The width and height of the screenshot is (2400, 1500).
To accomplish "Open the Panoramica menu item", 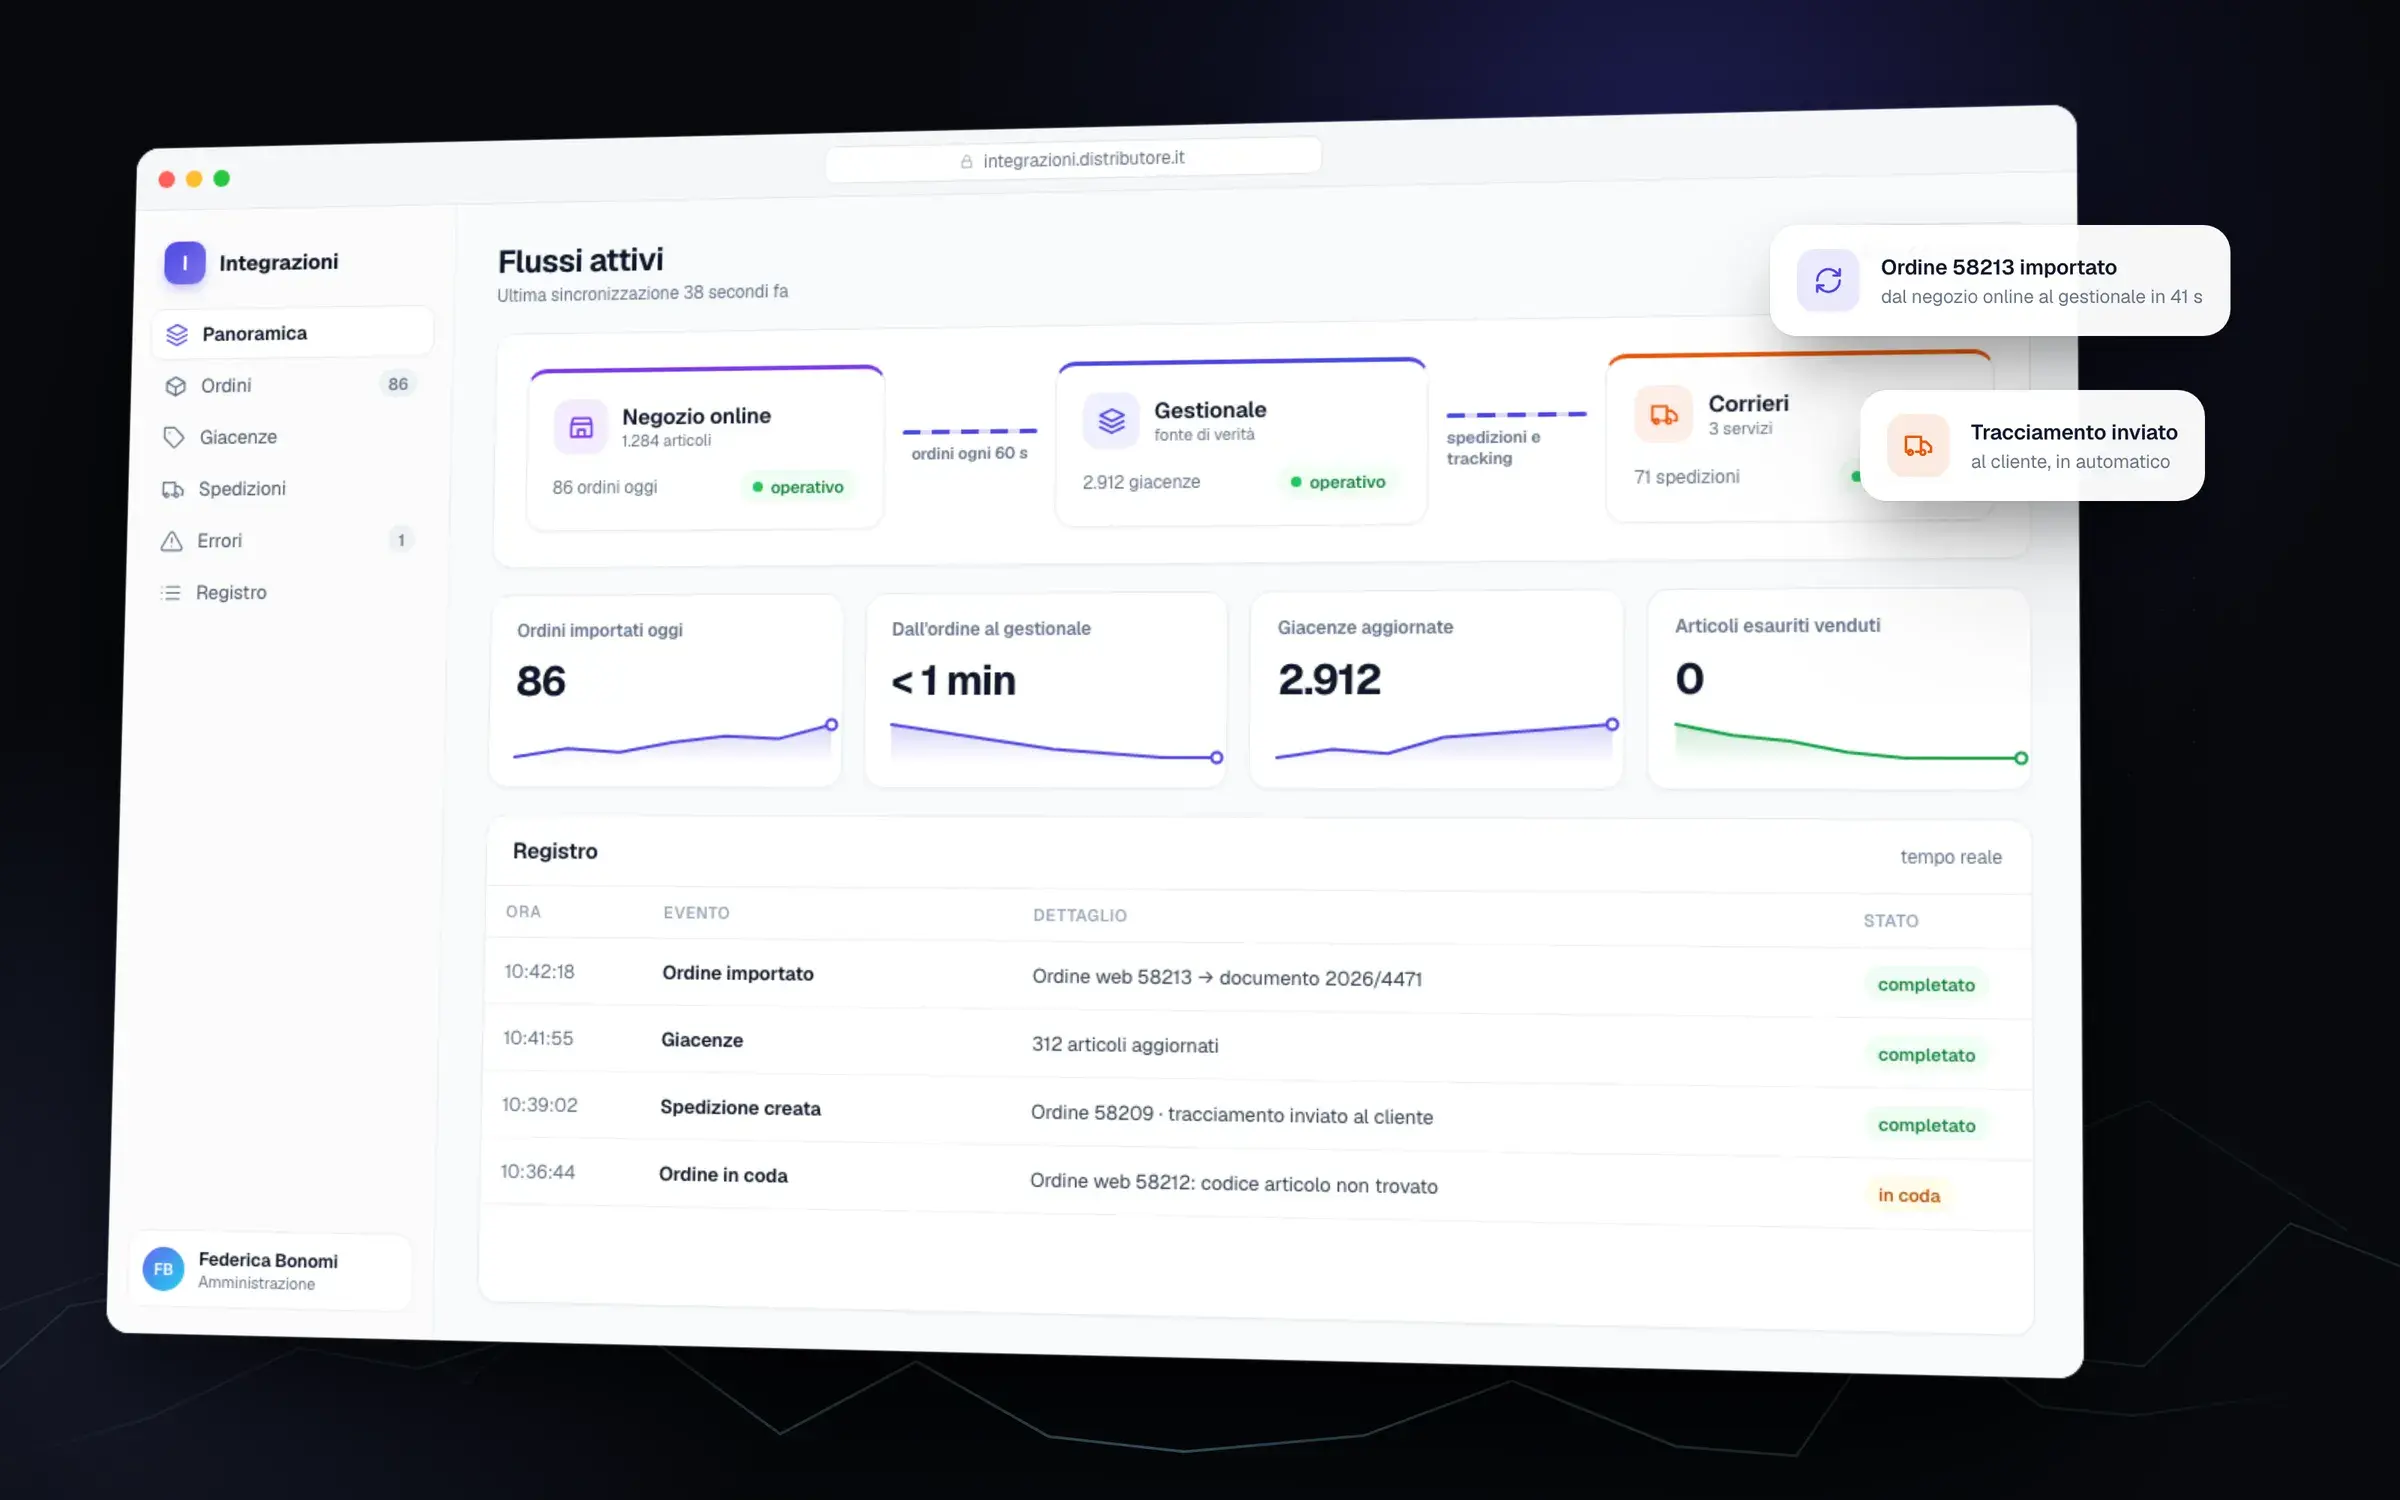I will 292,333.
